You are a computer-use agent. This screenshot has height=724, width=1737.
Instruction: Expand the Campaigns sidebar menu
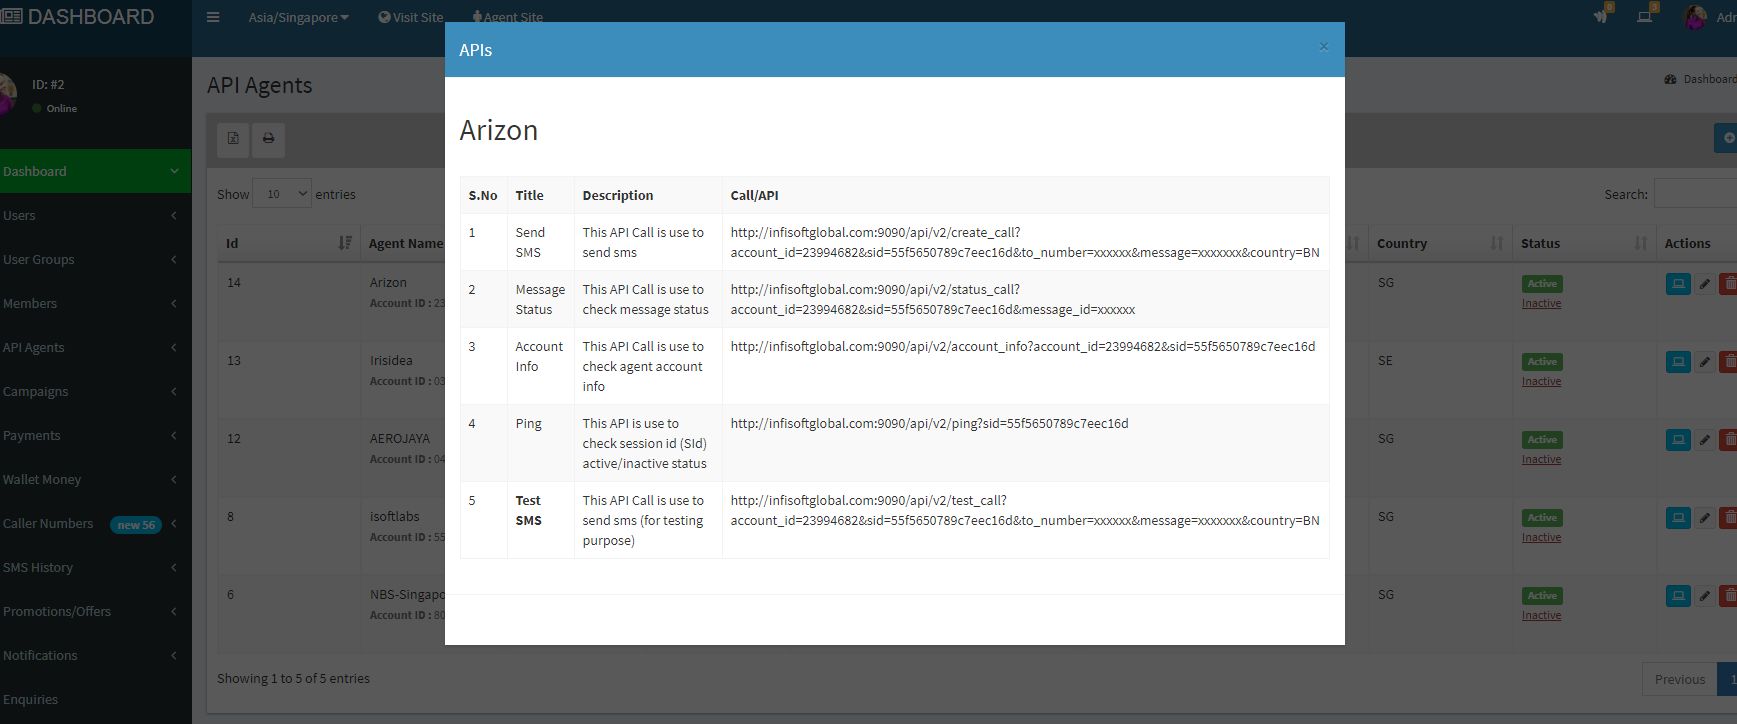90,391
